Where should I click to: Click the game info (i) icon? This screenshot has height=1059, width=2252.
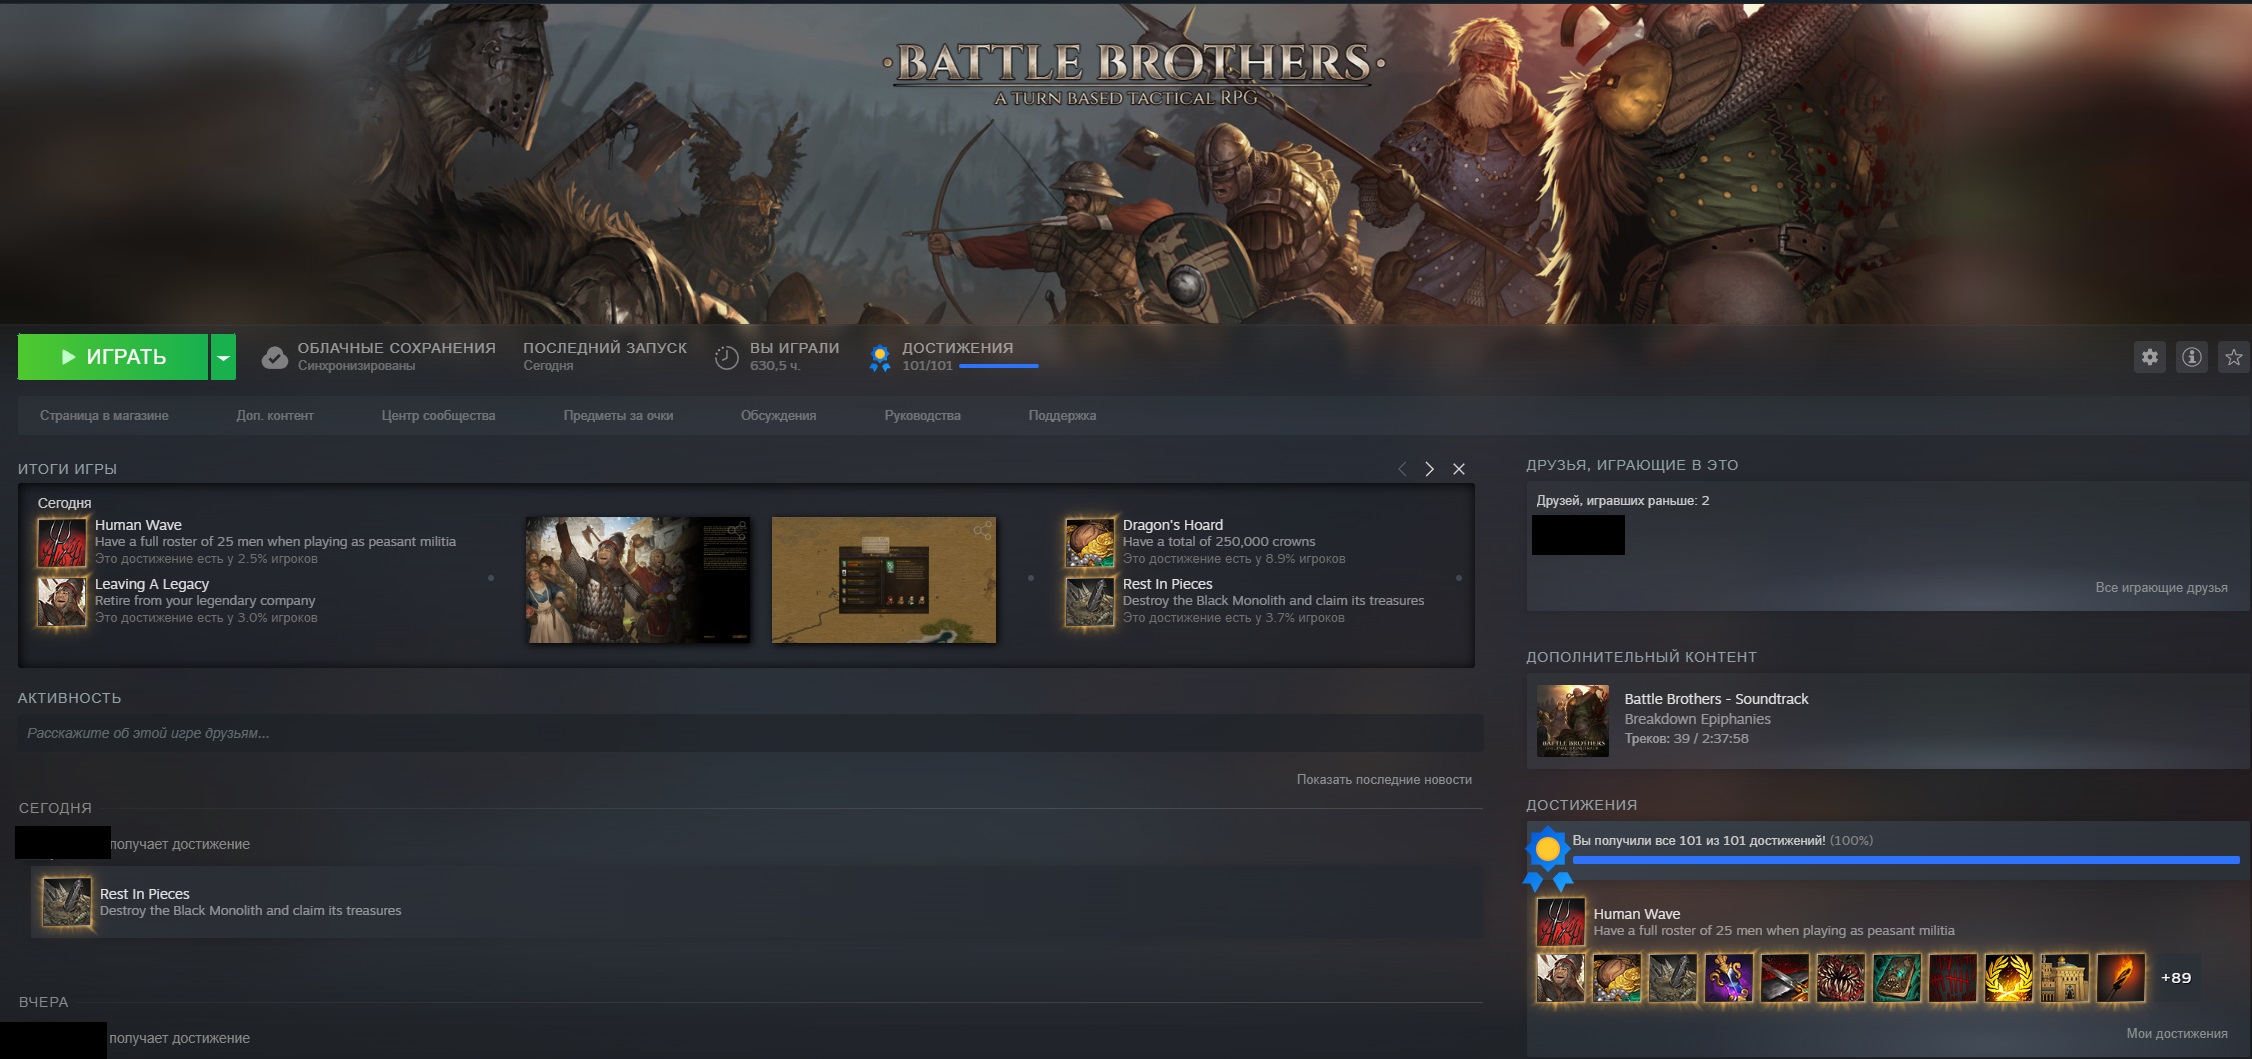point(2191,357)
